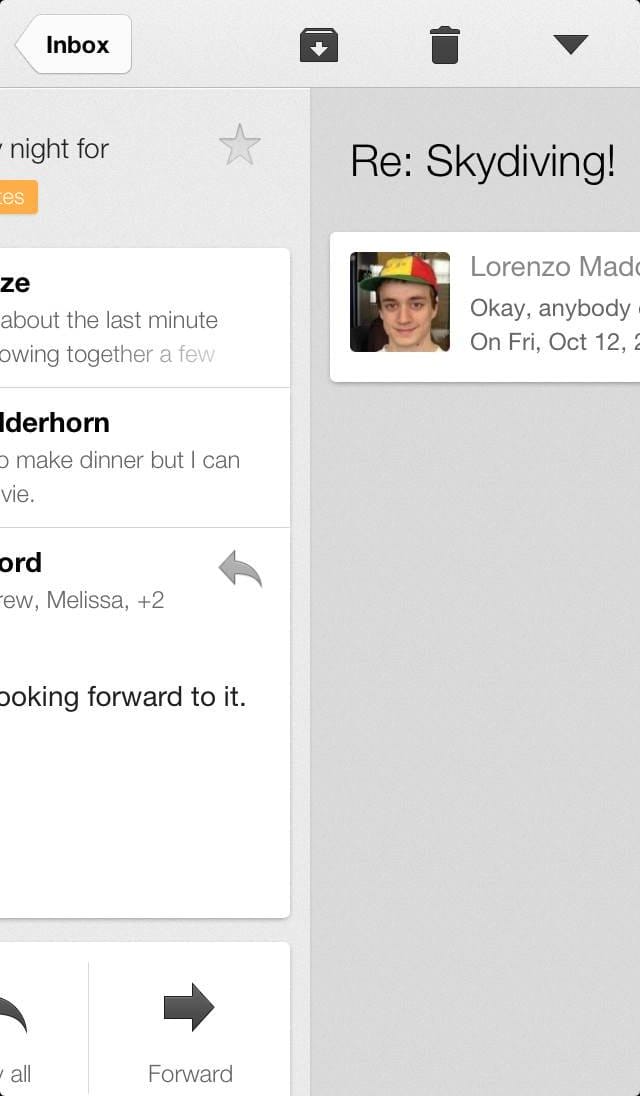640x1096 pixels.
Task: Reply using the arrow icon in the message
Action: 240,571
